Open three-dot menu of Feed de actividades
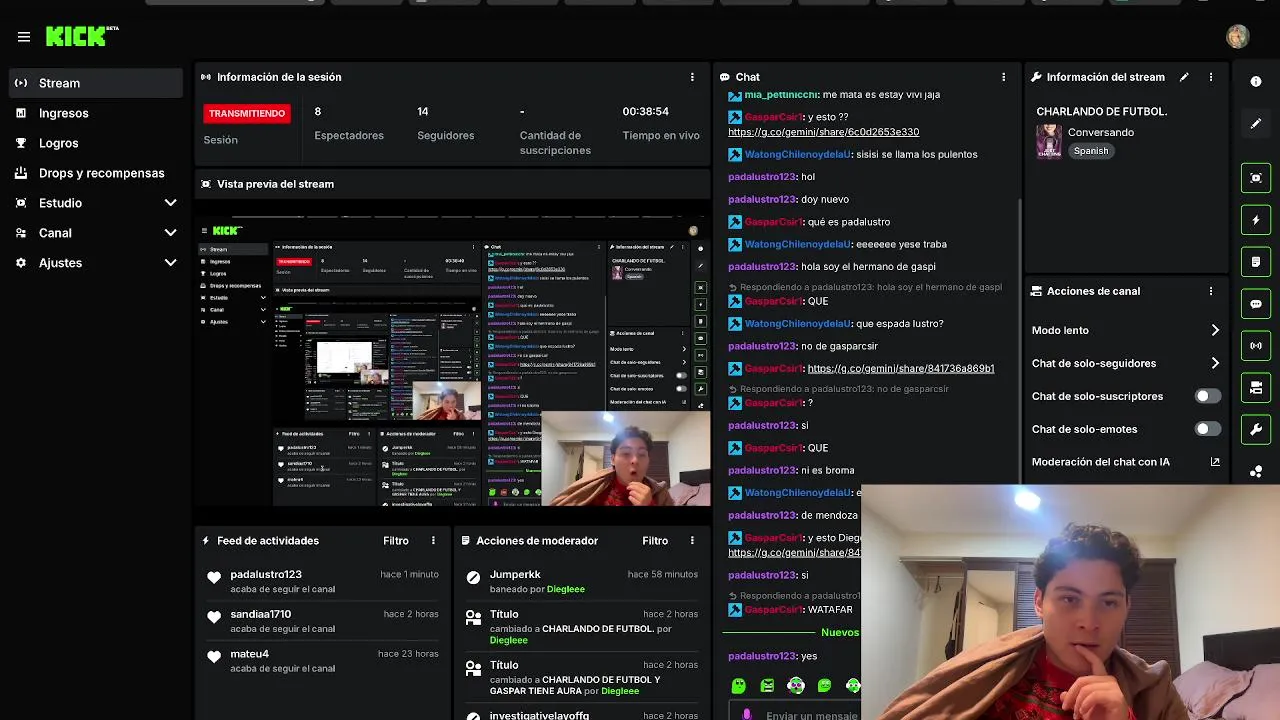1280x720 pixels. [x=433, y=541]
